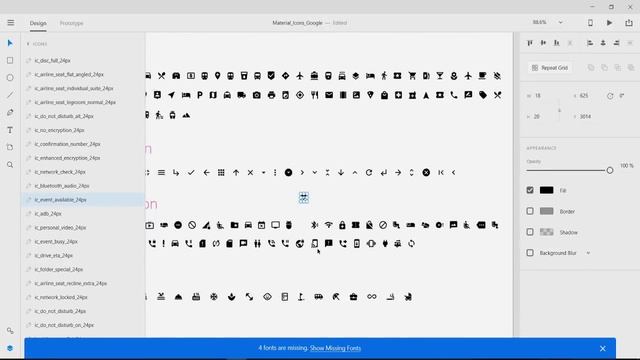Image resolution: width=640 pixels, height=360 pixels.
Task: Open the gray Border color swatch
Action: pos(547,211)
